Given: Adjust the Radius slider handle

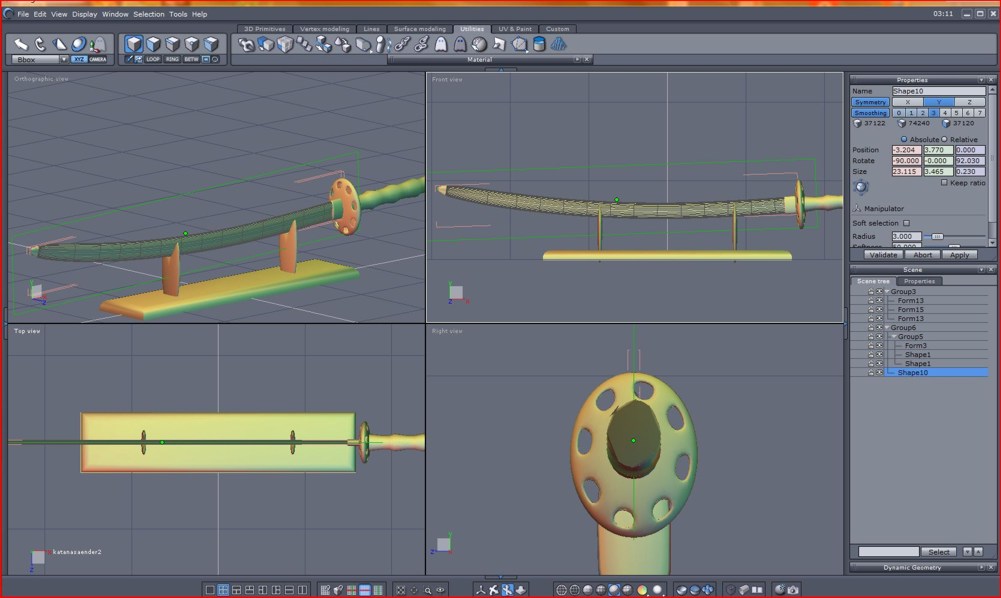Looking at the screenshot, I should point(937,237).
